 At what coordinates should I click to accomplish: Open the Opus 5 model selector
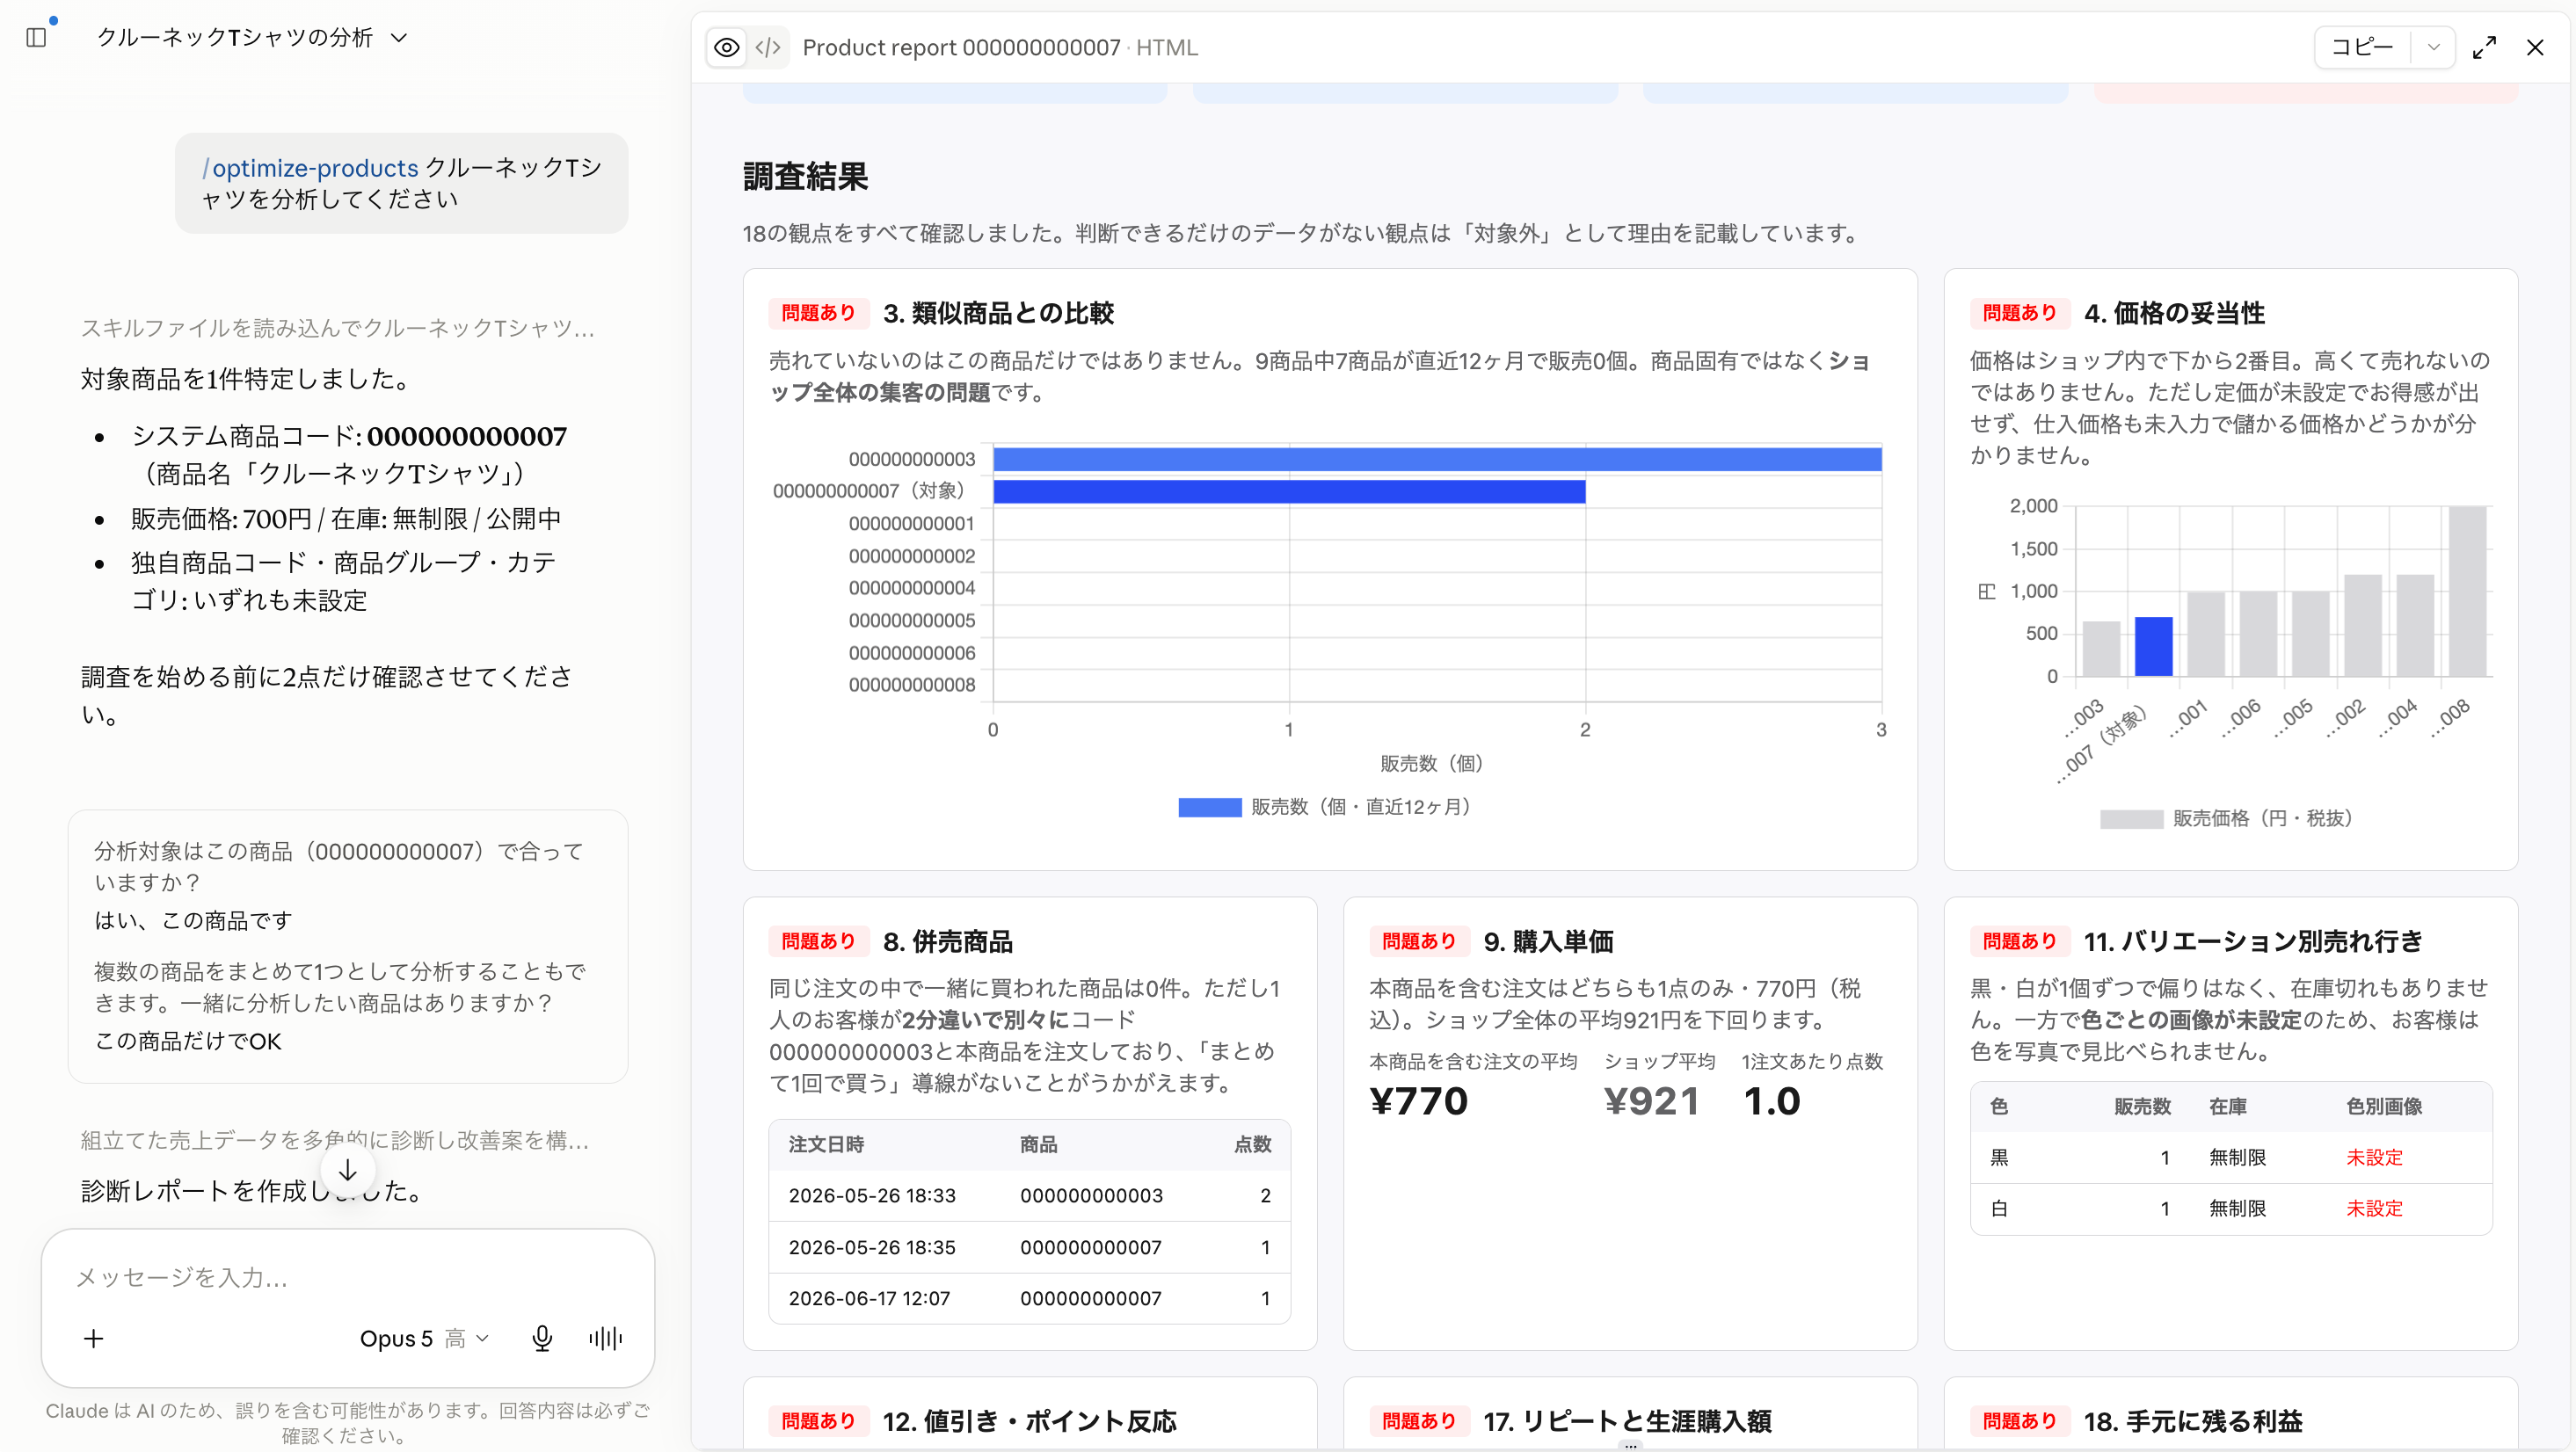[424, 1338]
